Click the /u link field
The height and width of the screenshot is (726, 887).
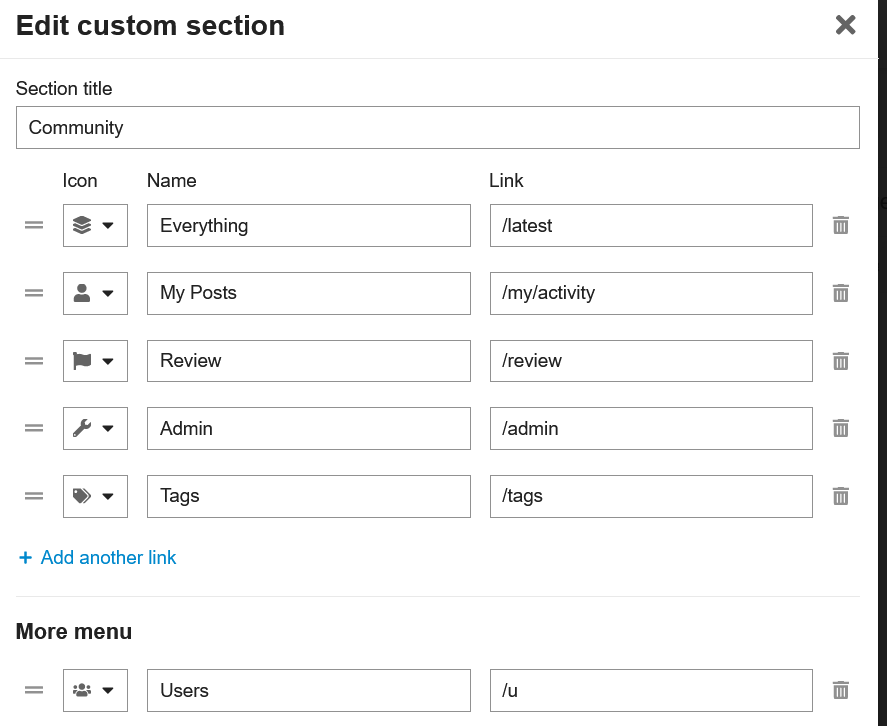(x=651, y=690)
